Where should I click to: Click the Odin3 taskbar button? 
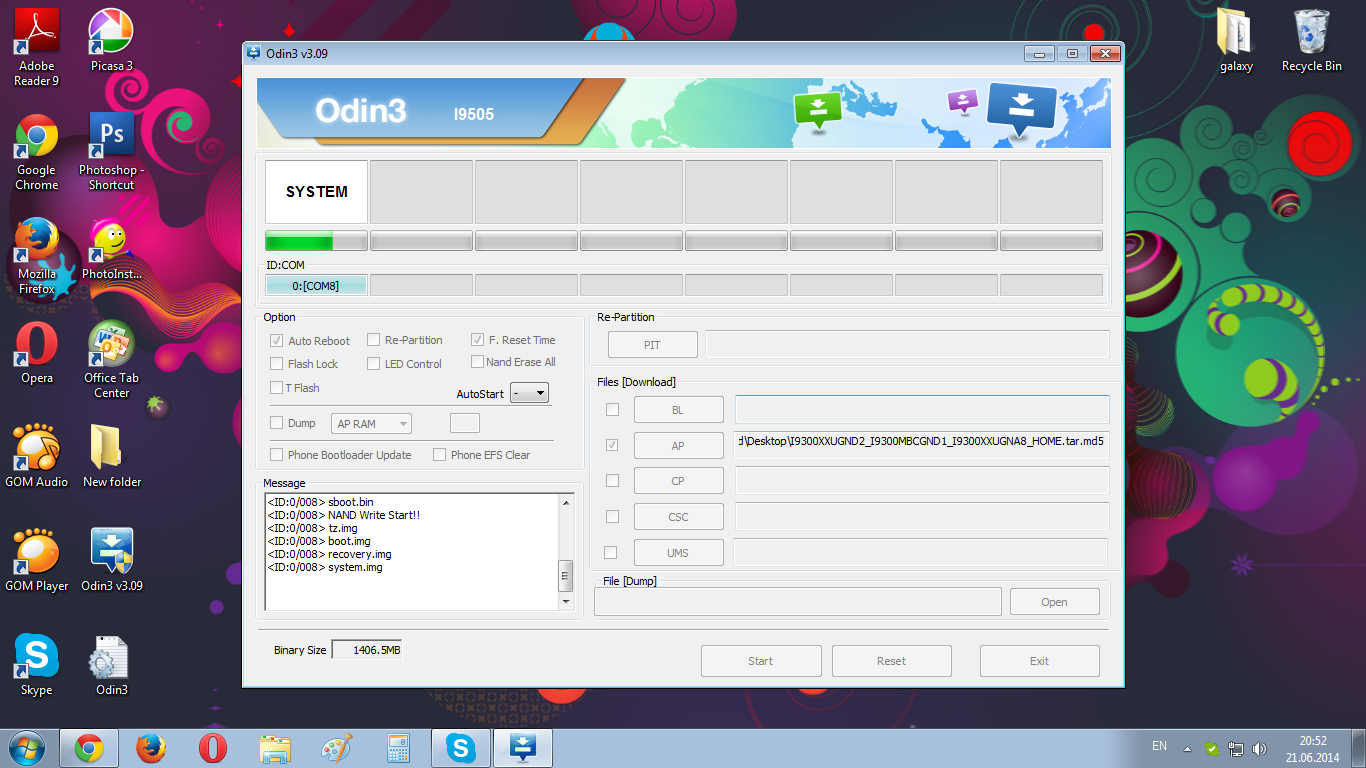(x=524, y=748)
